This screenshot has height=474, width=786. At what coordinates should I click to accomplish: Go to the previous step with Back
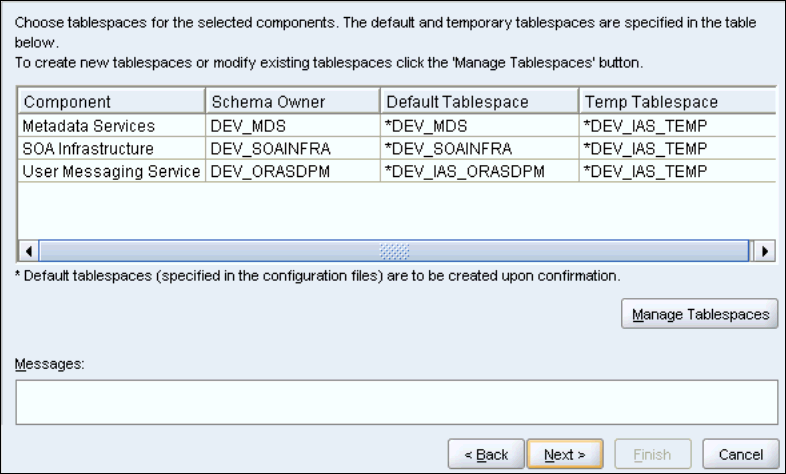tap(485, 453)
